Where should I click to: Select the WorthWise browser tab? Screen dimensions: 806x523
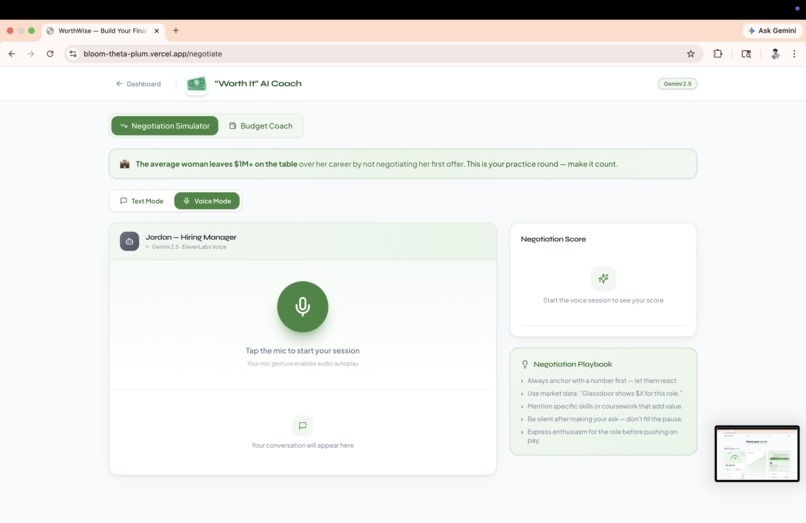(103, 31)
